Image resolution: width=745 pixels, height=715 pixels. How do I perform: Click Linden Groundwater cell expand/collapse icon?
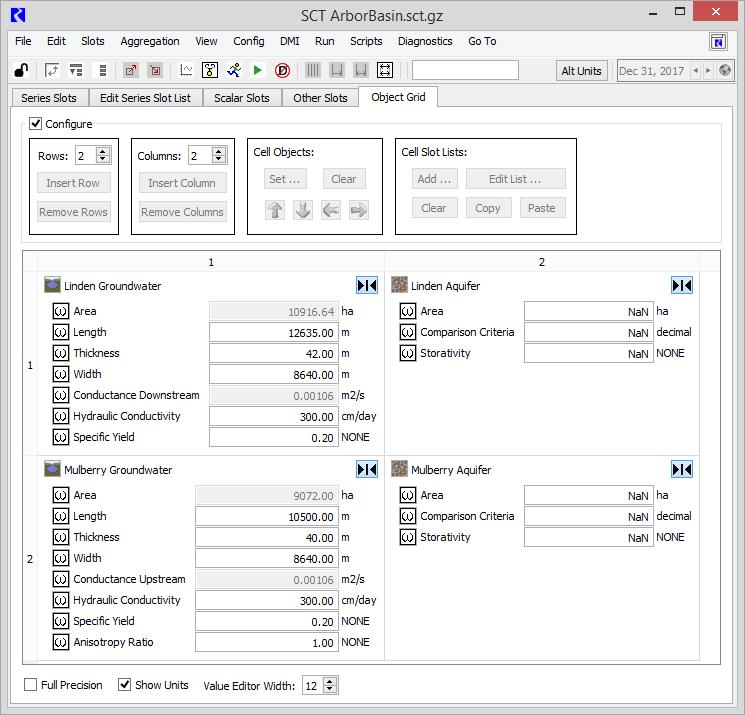pyautogui.click(x=367, y=286)
